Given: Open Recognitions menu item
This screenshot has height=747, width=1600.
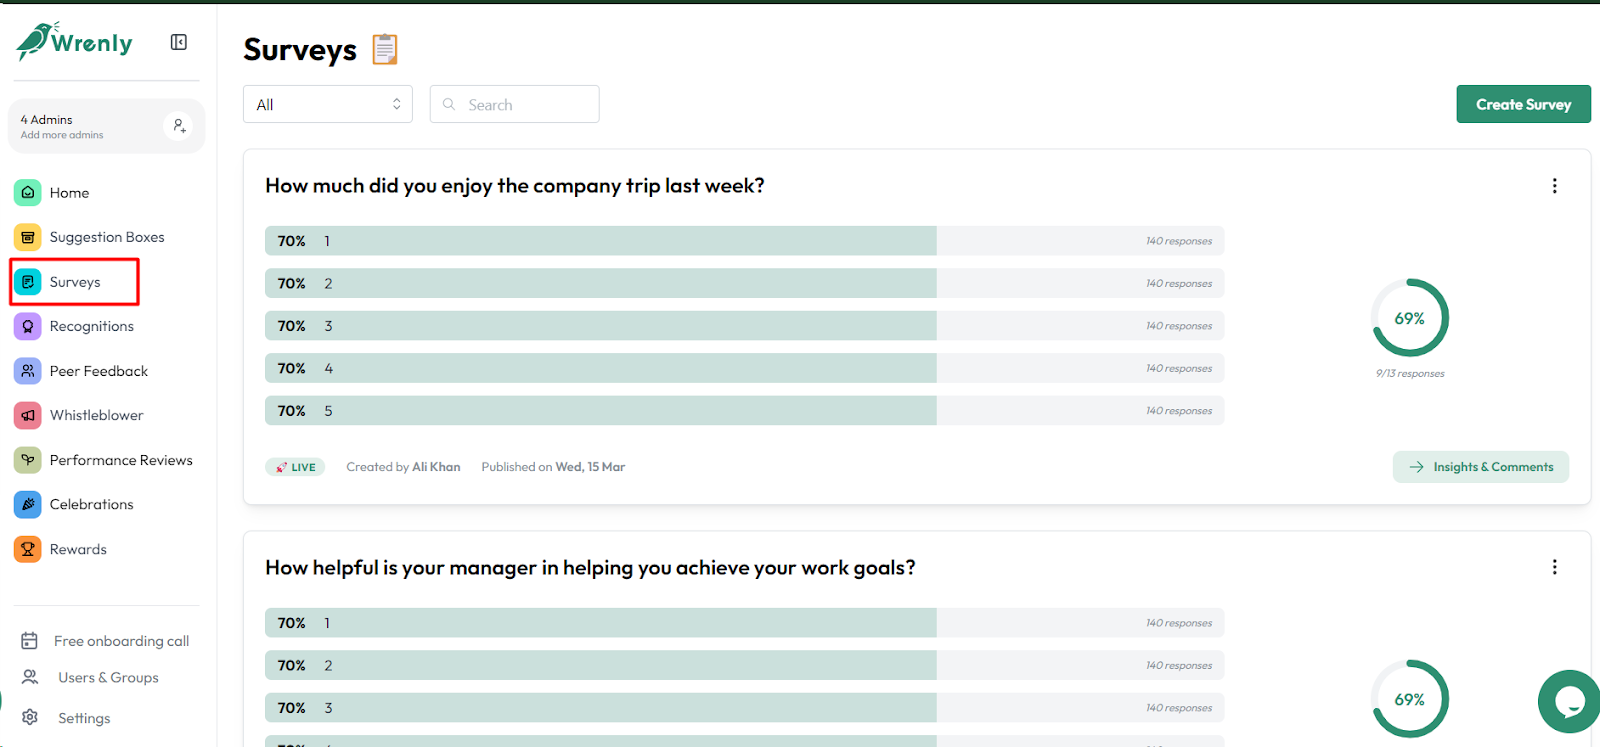Looking at the screenshot, I should [92, 326].
